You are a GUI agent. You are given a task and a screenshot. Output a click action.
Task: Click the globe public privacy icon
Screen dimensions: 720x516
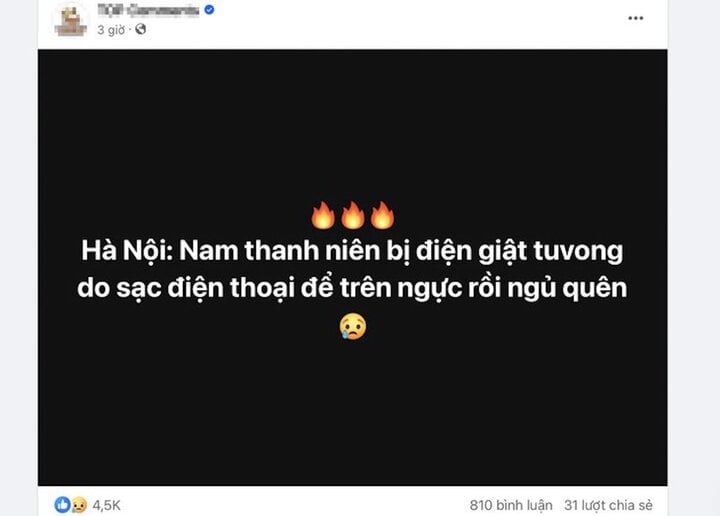[x=141, y=29]
